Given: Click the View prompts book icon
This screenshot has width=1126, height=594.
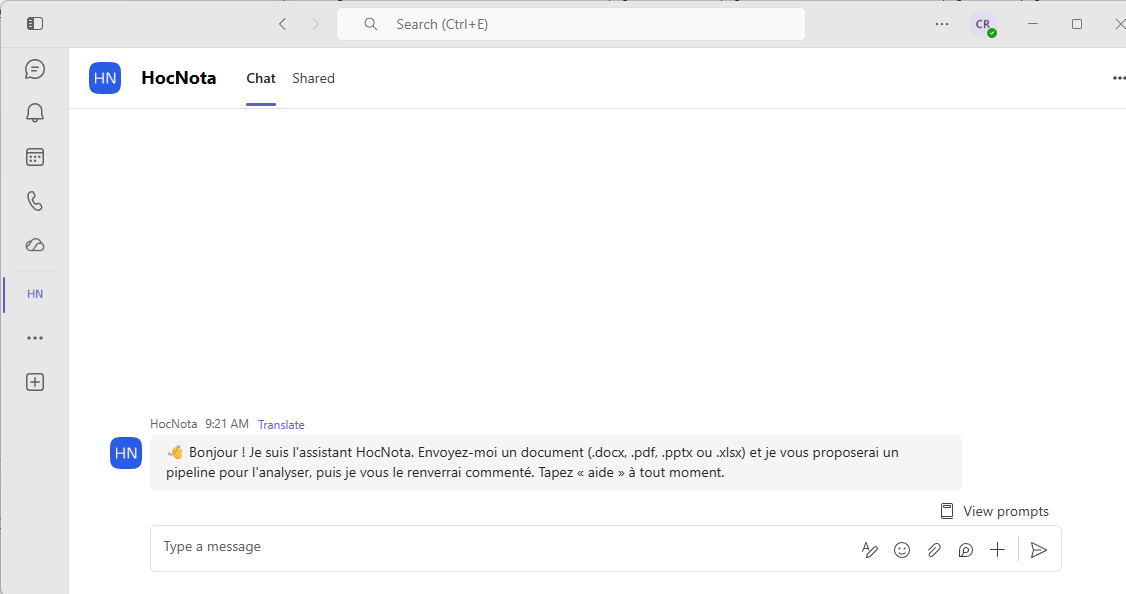Looking at the screenshot, I should [947, 511].
